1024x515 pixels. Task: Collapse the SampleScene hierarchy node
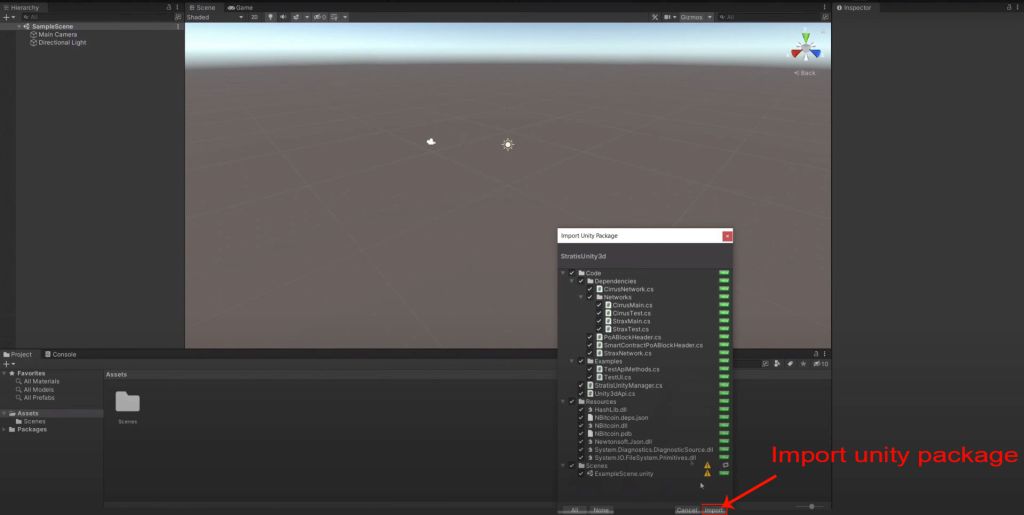pos(19,27)
